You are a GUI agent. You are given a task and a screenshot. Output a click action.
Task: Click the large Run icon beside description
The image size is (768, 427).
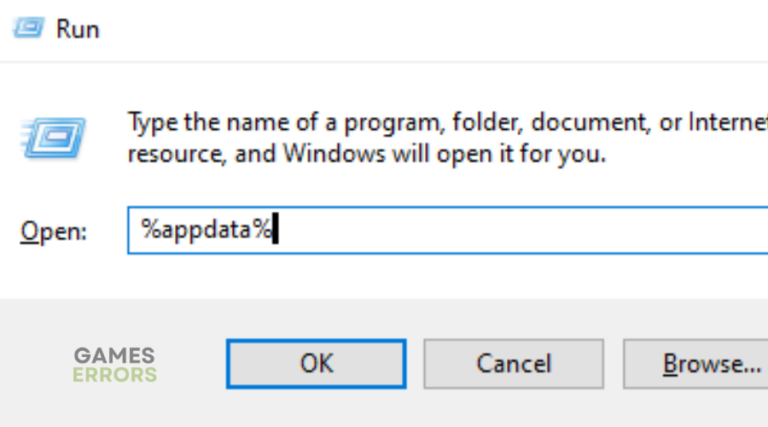(x=53, y=137)
